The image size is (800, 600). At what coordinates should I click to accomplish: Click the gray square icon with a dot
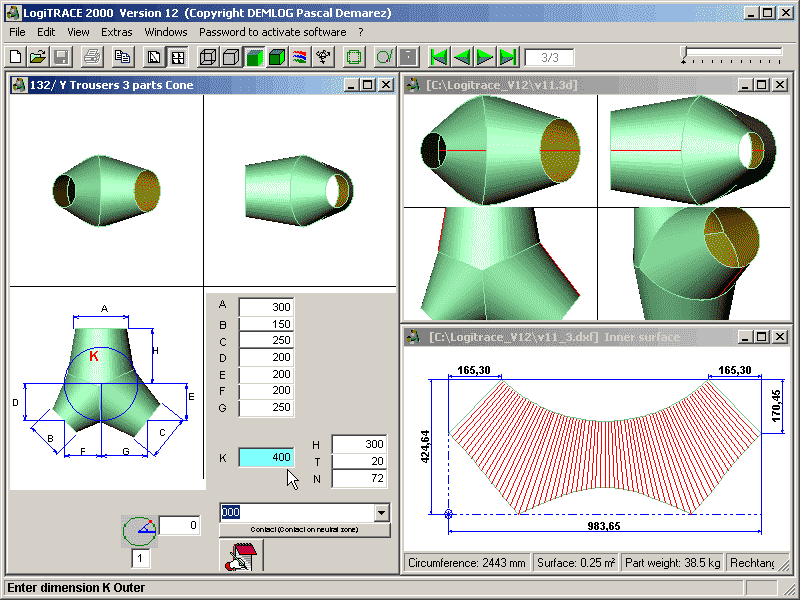pos(408,57)
